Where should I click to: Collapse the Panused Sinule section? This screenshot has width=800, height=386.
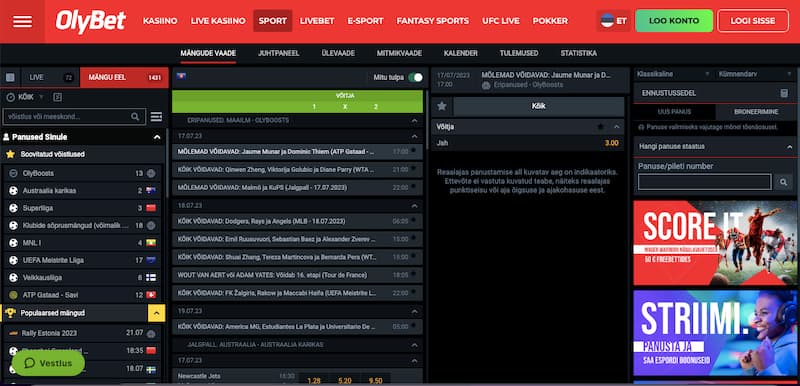(x=157, y=137)
